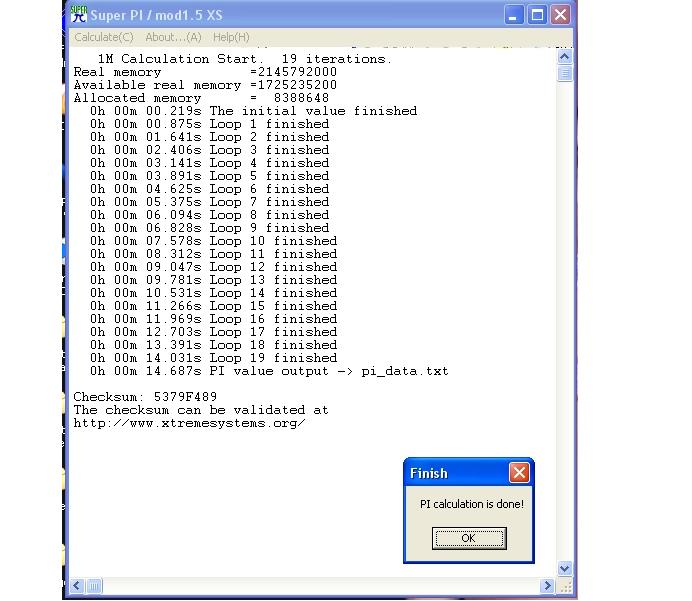Click the 'Super PI / mod1.5 XS' title text
Image resolution: width=692 pixels, height=601 pixels.
(x=157, y=15)
